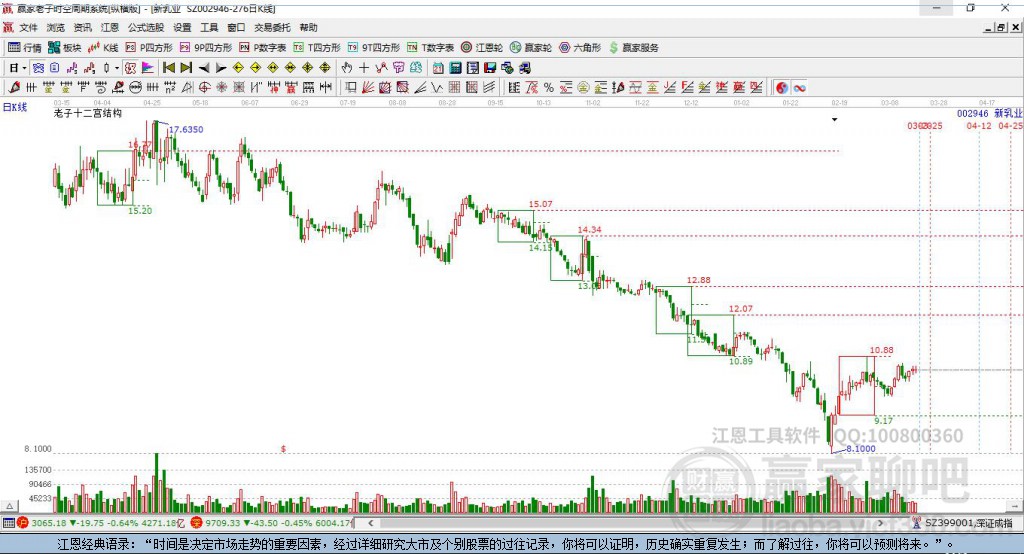Toggle the yin-yang taiji icon
Image resolution: width=1024 pixels, height=554 pixels.
(782, 88)
